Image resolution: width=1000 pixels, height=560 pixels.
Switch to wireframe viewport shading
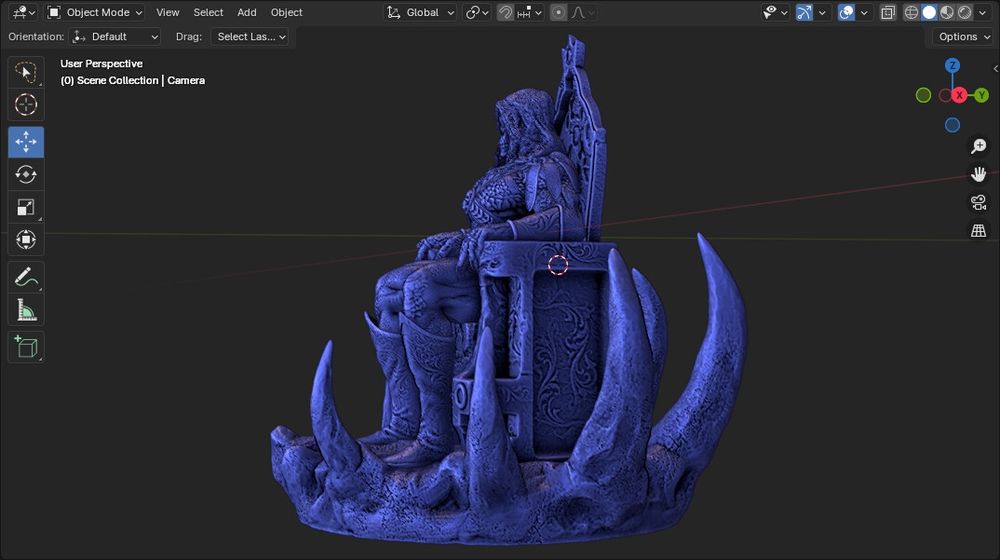(911, 13)
